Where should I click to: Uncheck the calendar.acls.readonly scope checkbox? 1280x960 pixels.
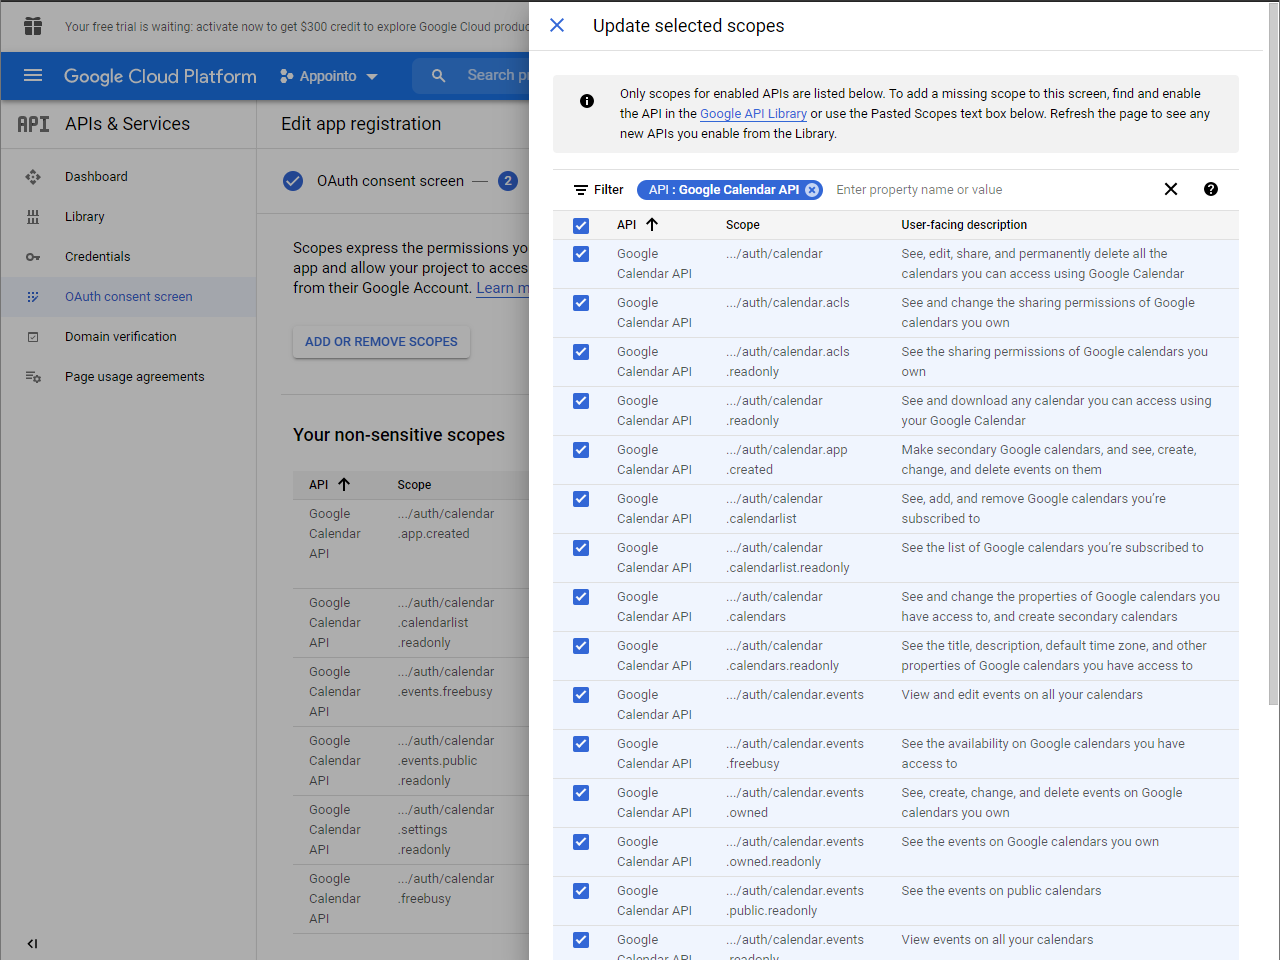(581, 352)
